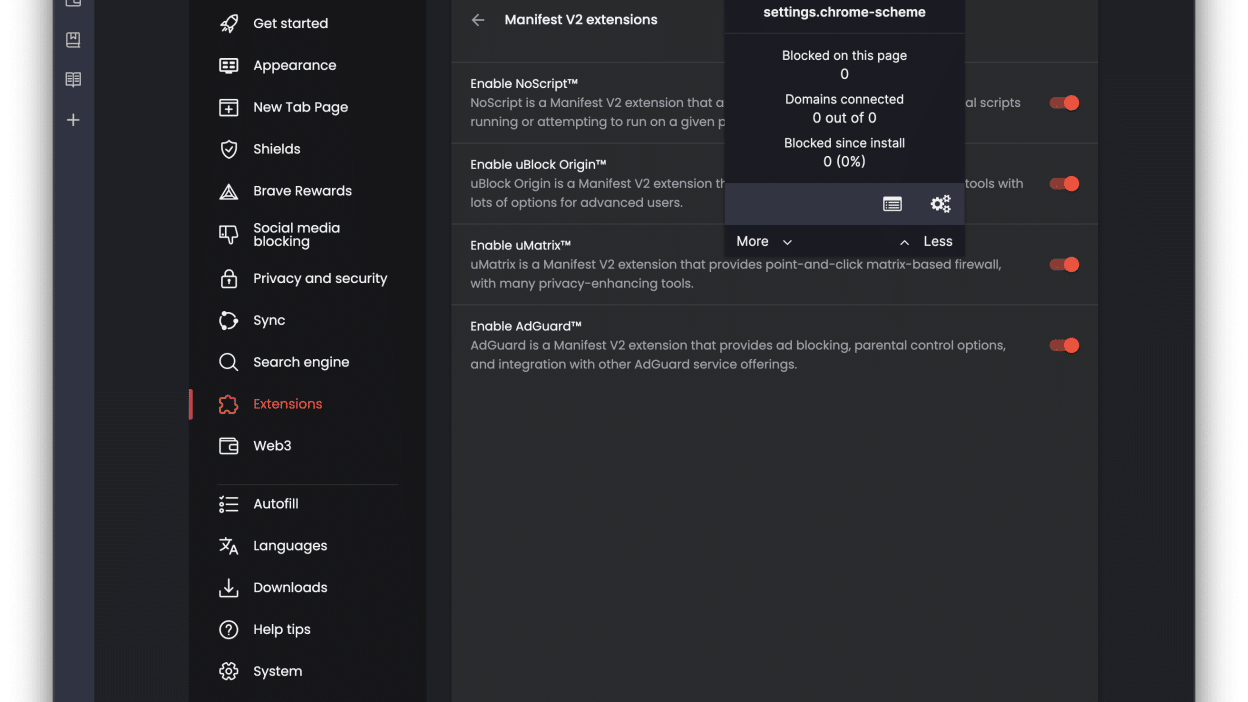Viewport: 1248px width, 702px height.
Task: Open the Privacy and security section
Action: pos(319,278)
